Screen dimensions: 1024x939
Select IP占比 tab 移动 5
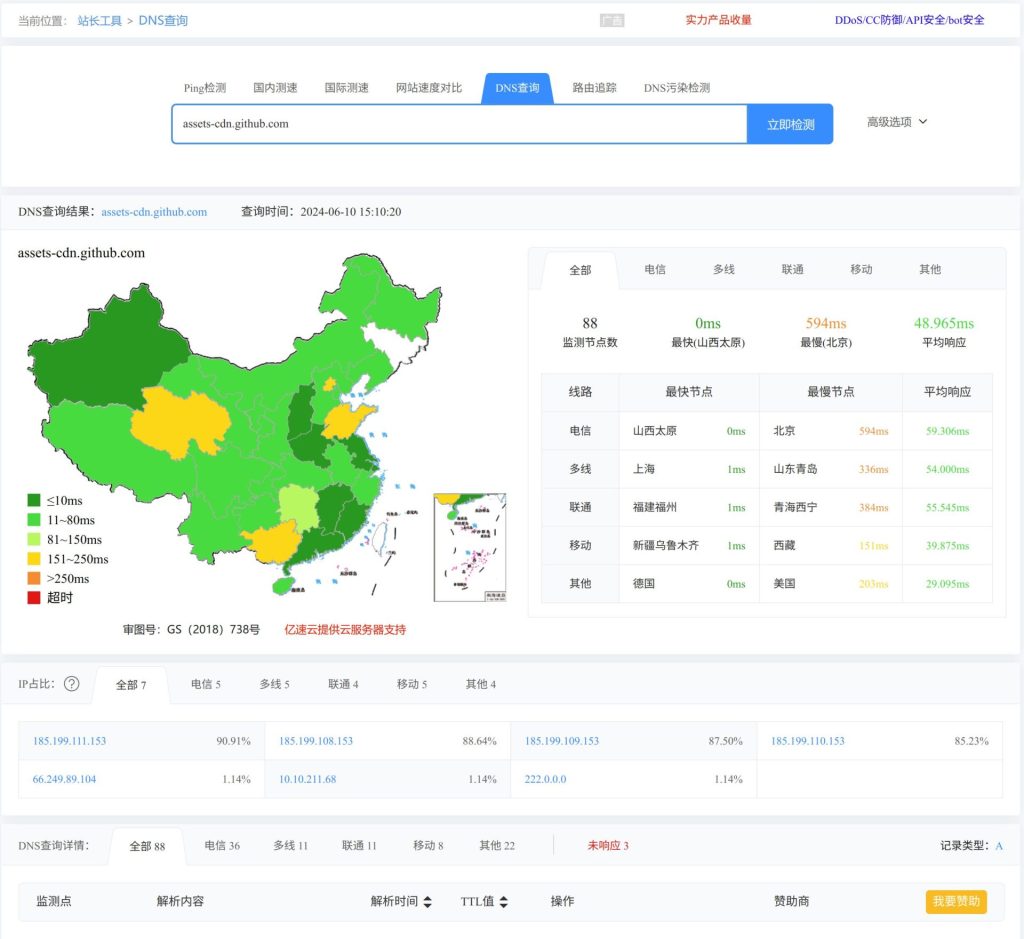pos(411,684)
